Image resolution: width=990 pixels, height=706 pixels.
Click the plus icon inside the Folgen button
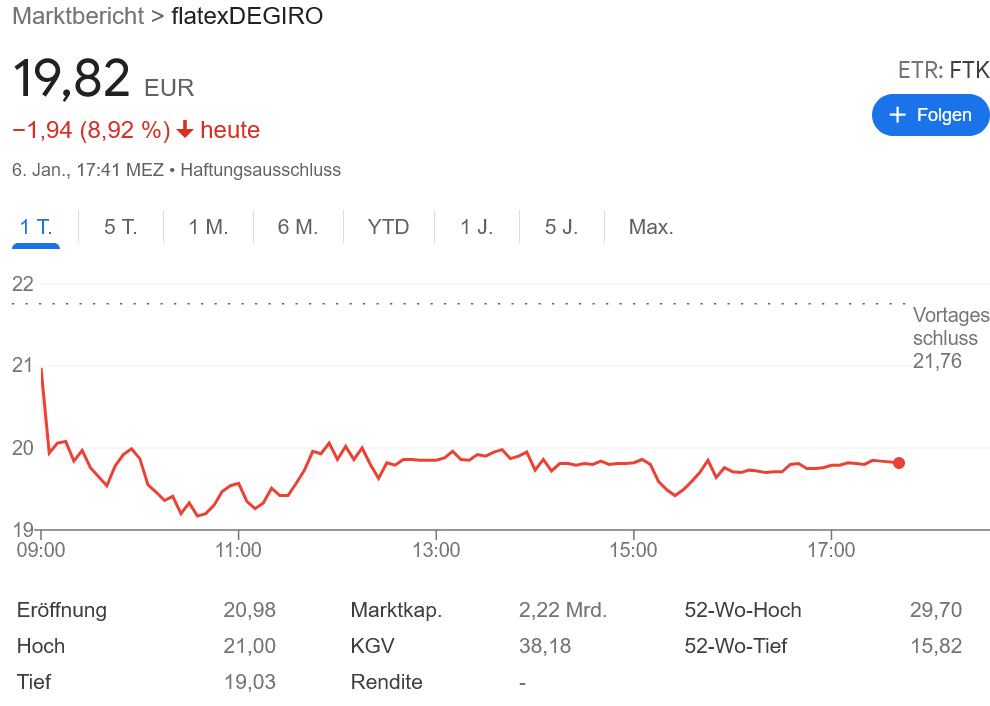coord(897,114)
